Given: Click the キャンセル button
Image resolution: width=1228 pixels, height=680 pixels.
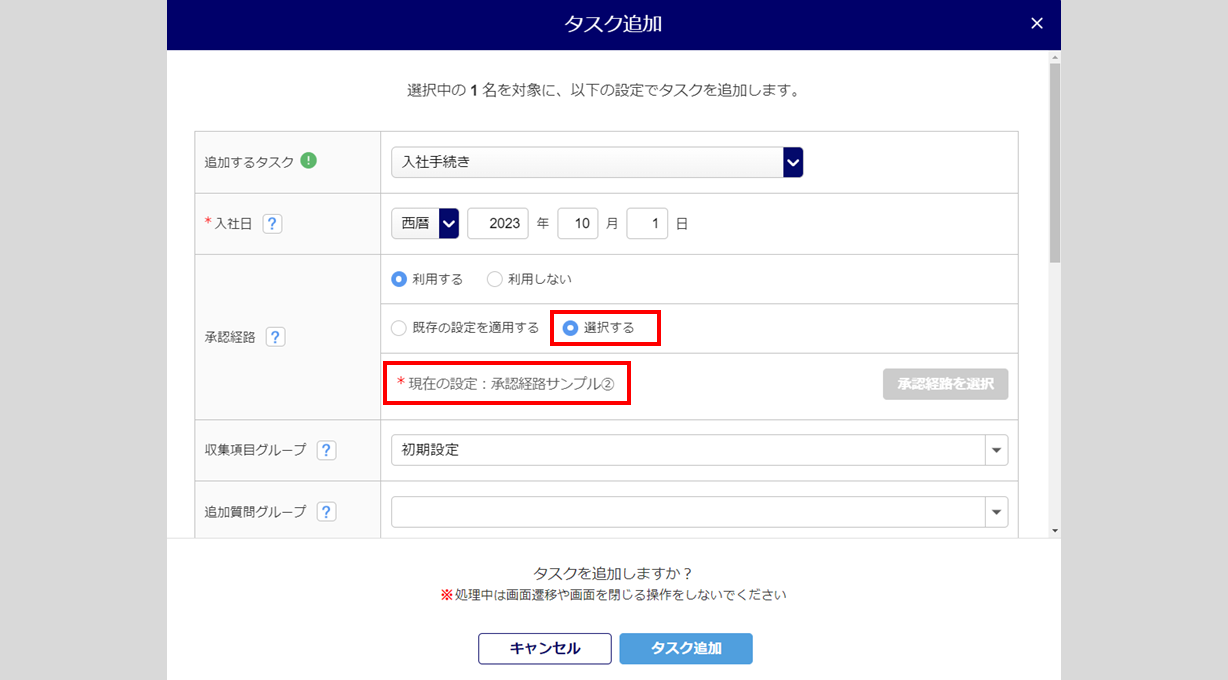Looking at the screenshot, I should (545, 648).
